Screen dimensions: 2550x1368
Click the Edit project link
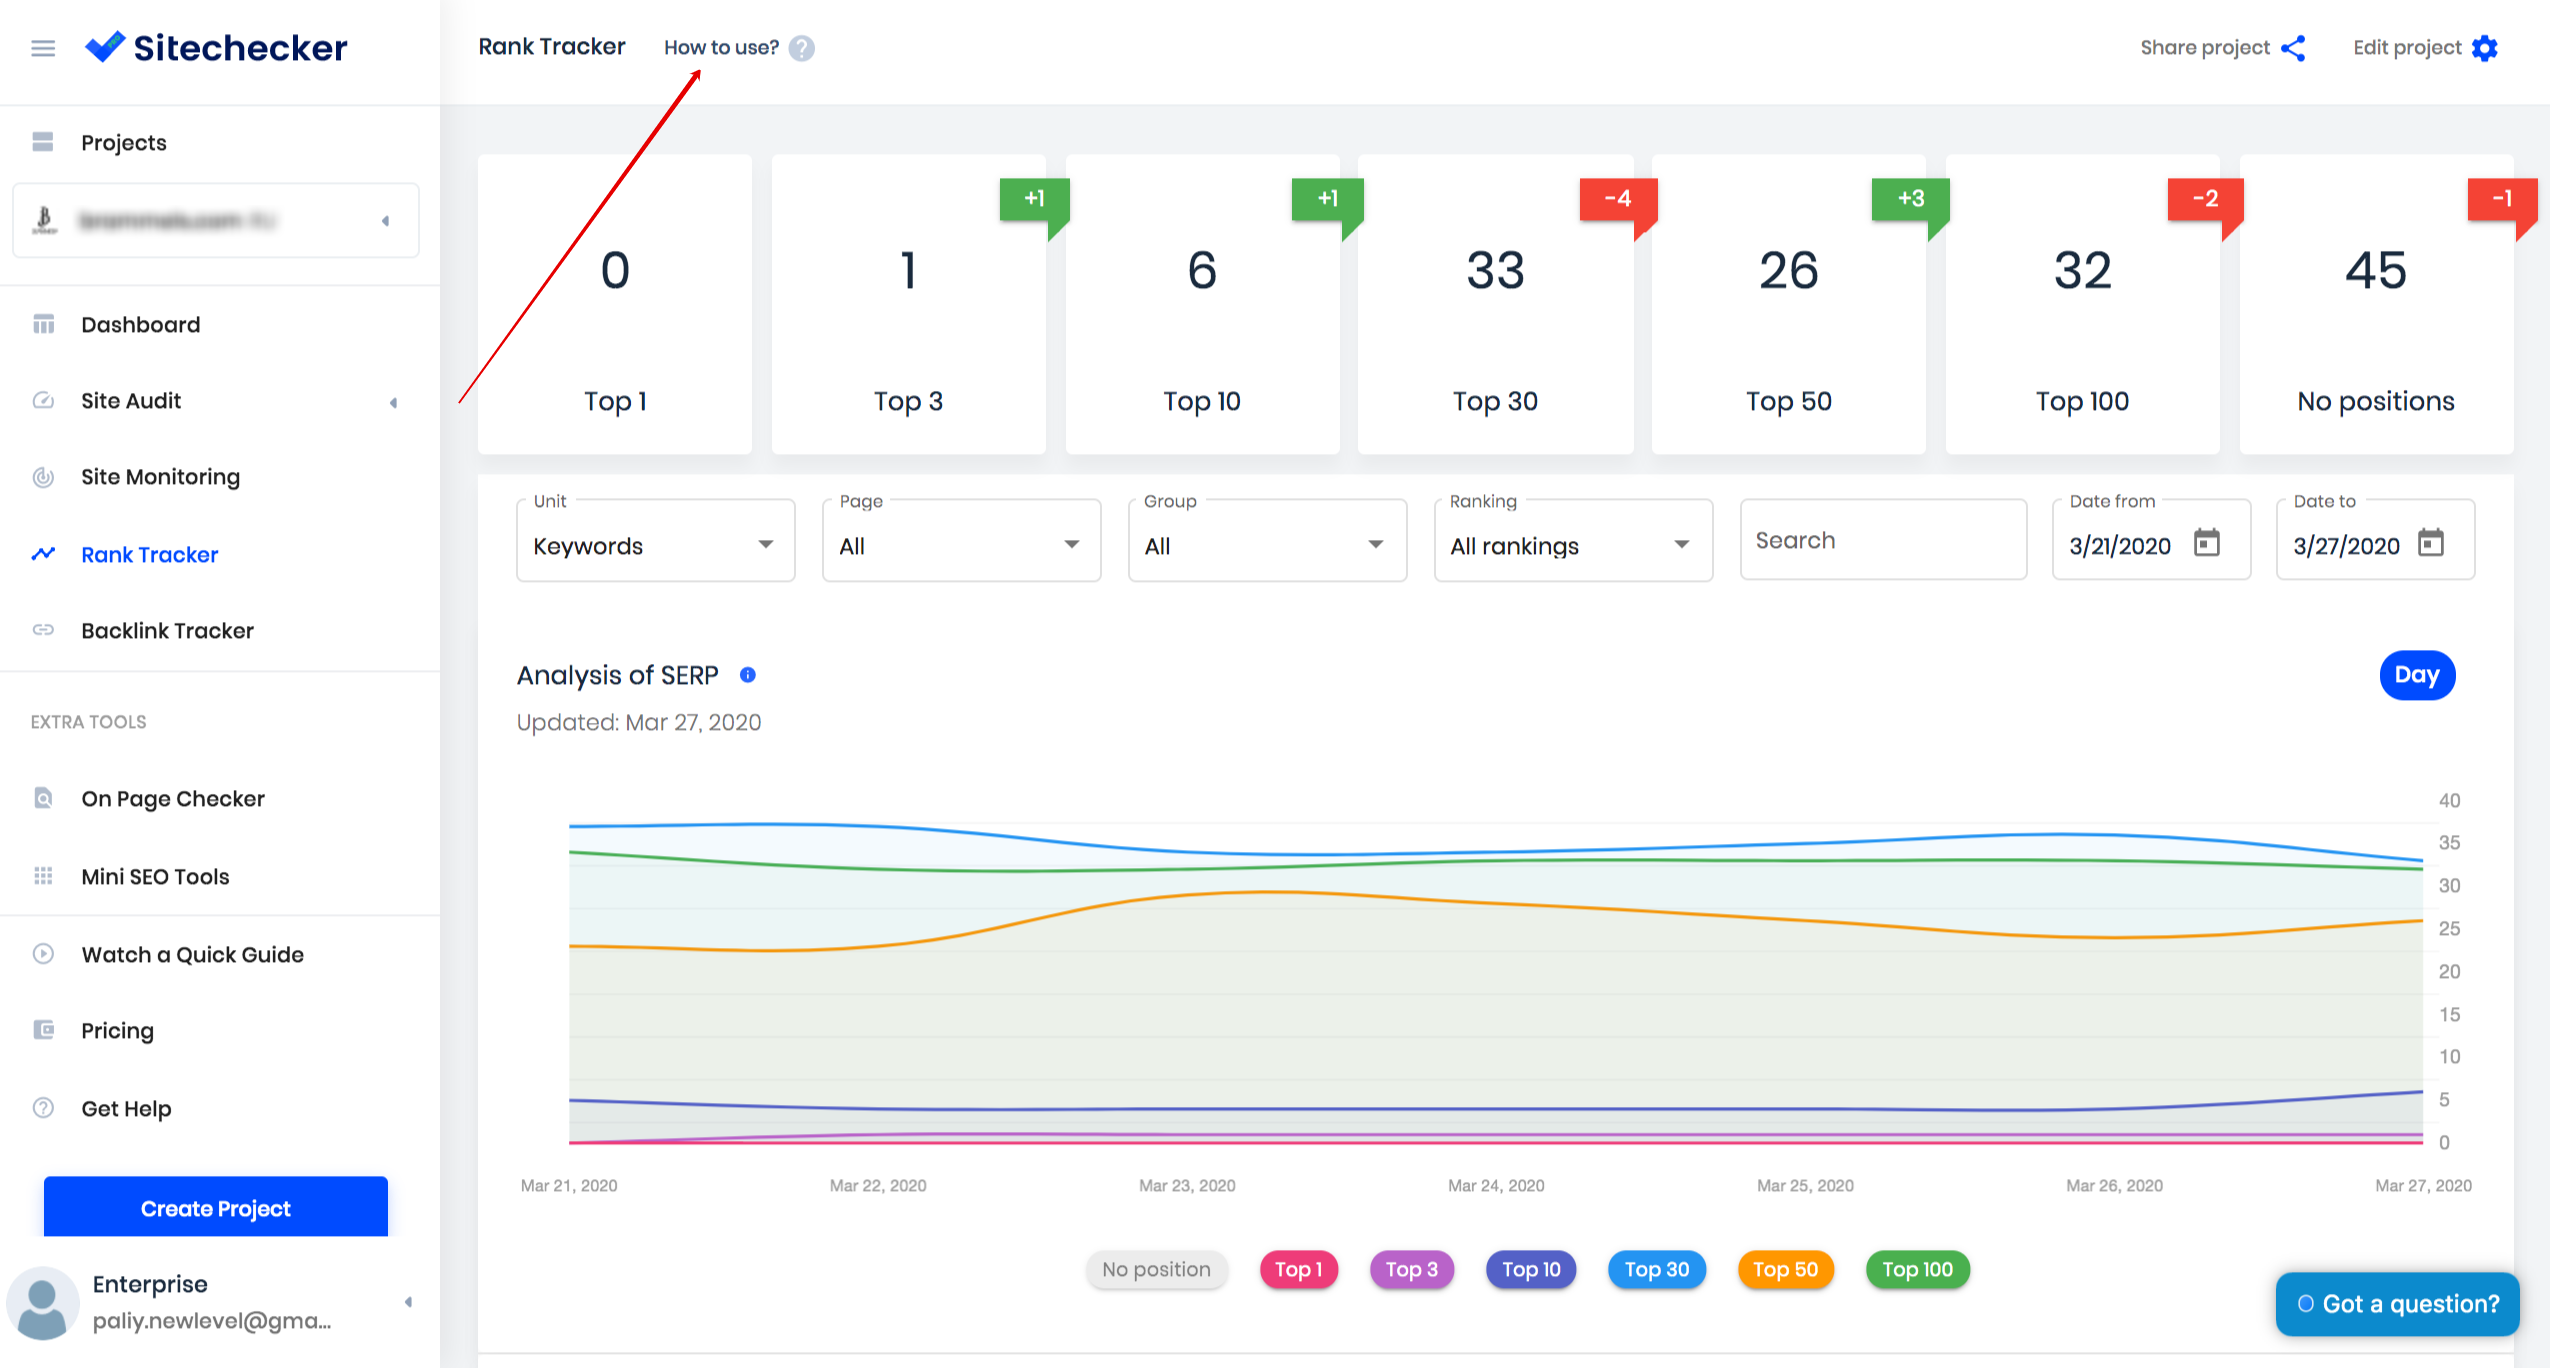[x=2406, y=47]
